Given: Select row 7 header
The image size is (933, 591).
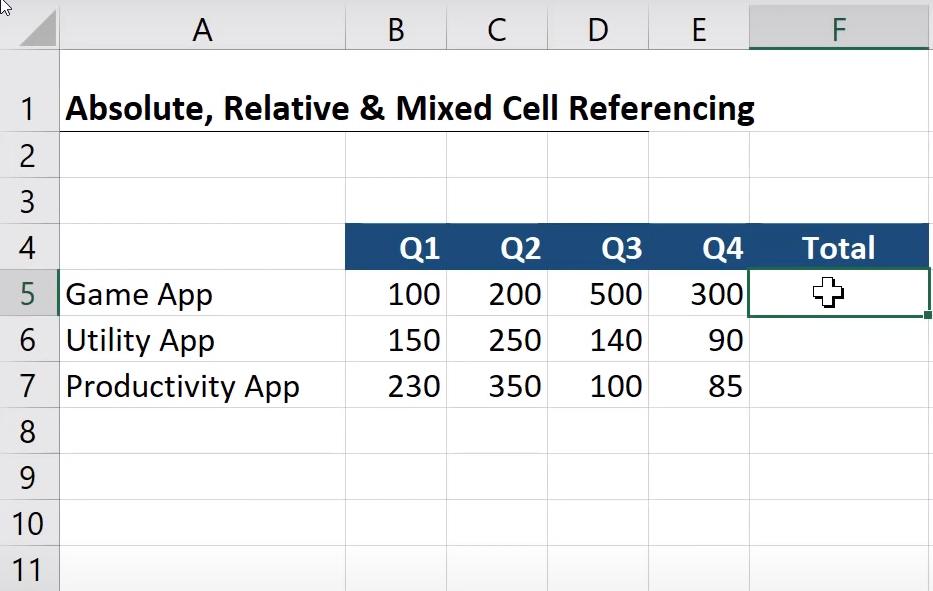Looking at the screenshot, I should pyautogui.click(x=29, y=385).
